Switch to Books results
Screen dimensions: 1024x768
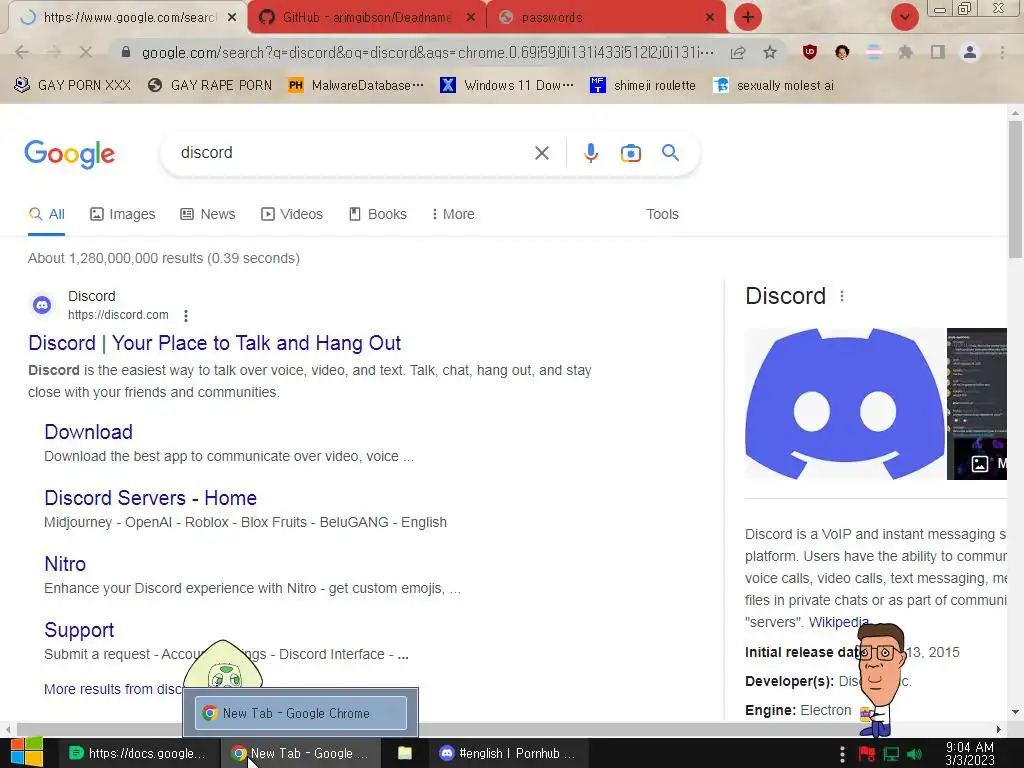[x=378, y=214]
